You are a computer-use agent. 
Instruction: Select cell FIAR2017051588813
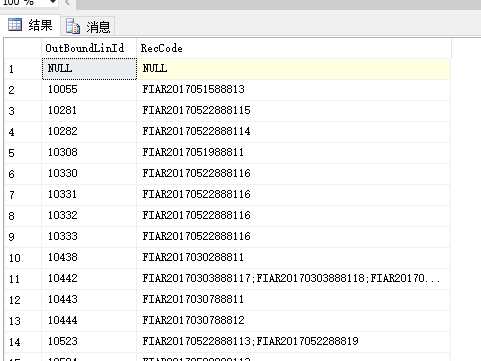(293, 90)
